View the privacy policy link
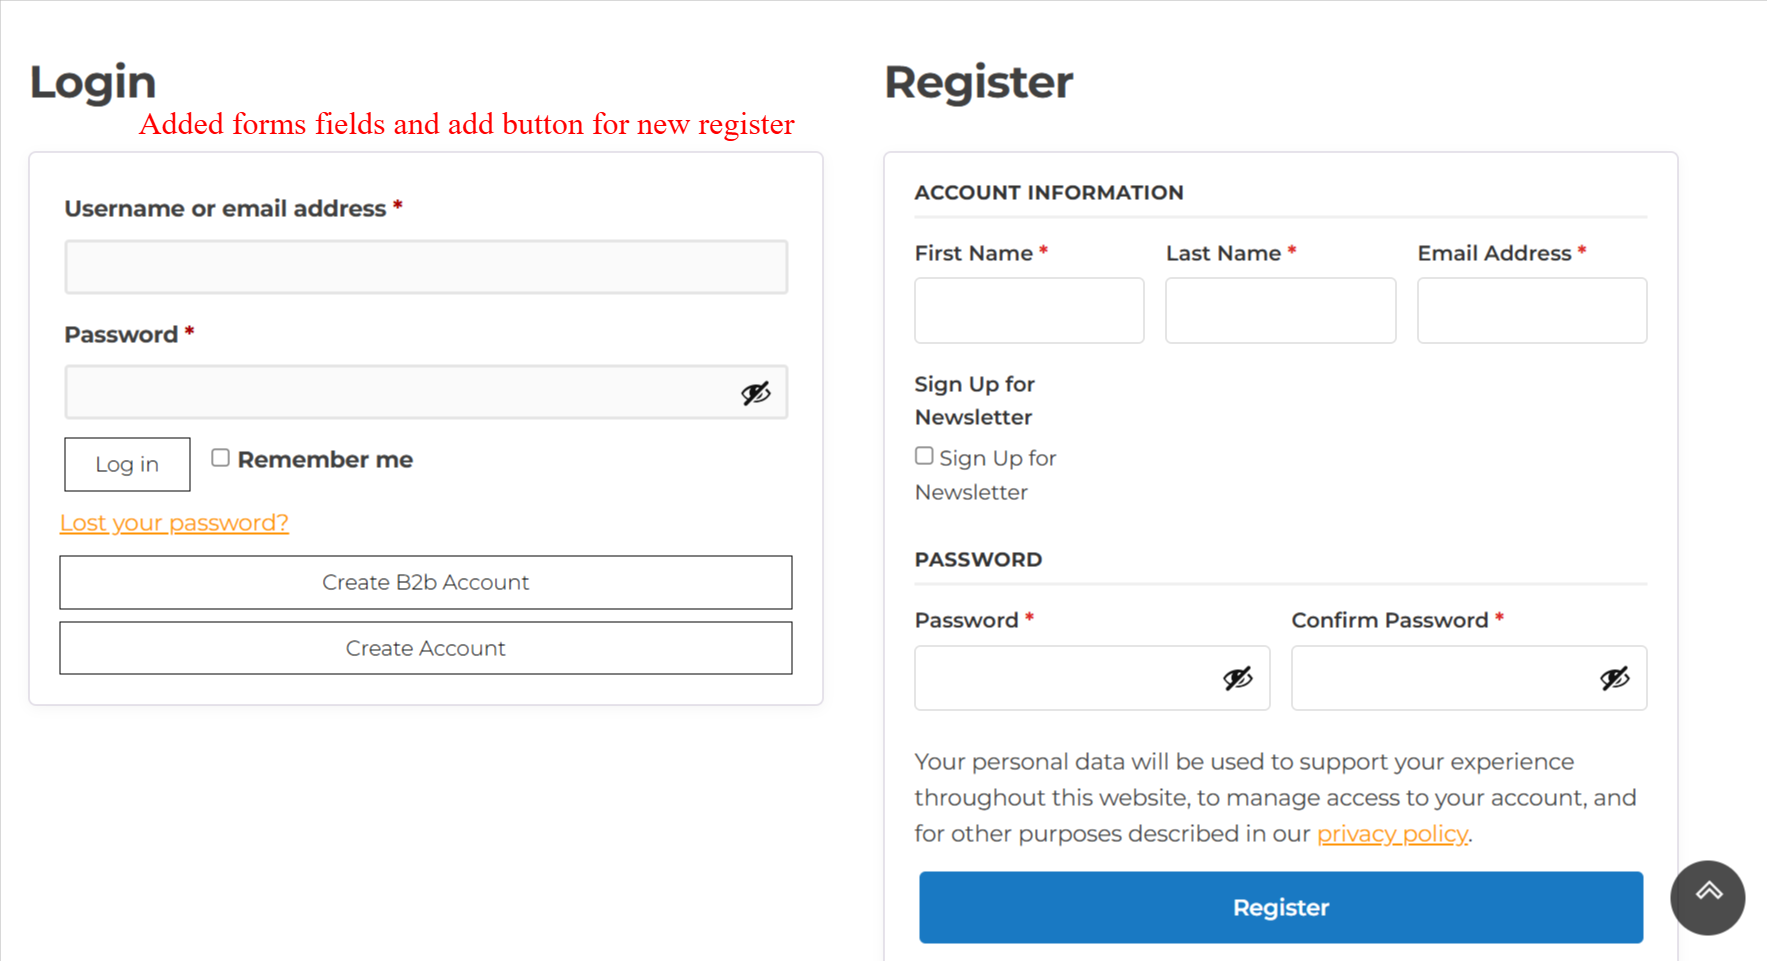The width and height of the screenshot is (1767, 961). coord(1391,833)
